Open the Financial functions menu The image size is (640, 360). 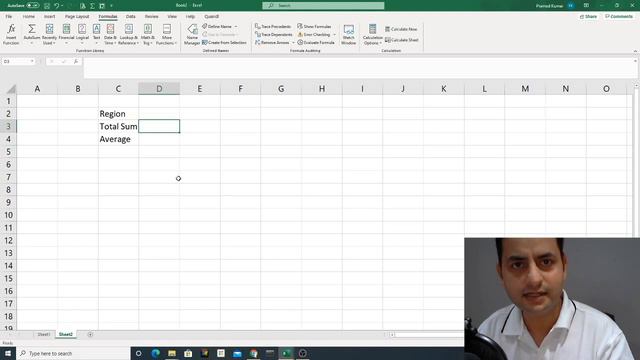point(66,34)
